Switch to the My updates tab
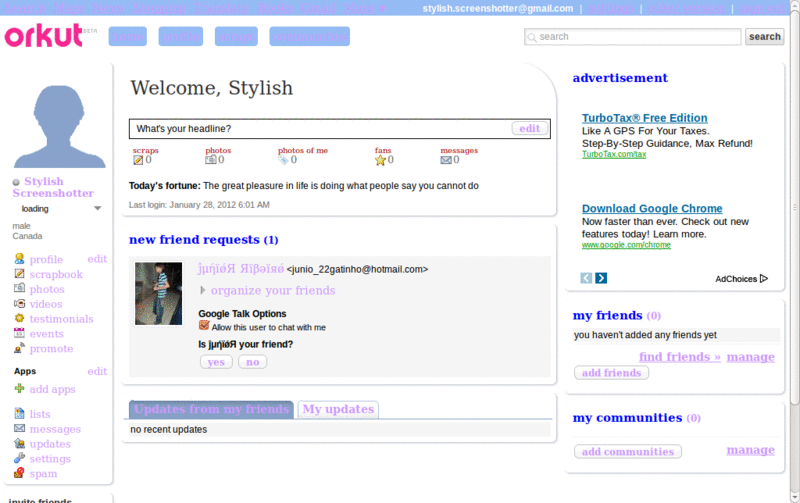 338,409
